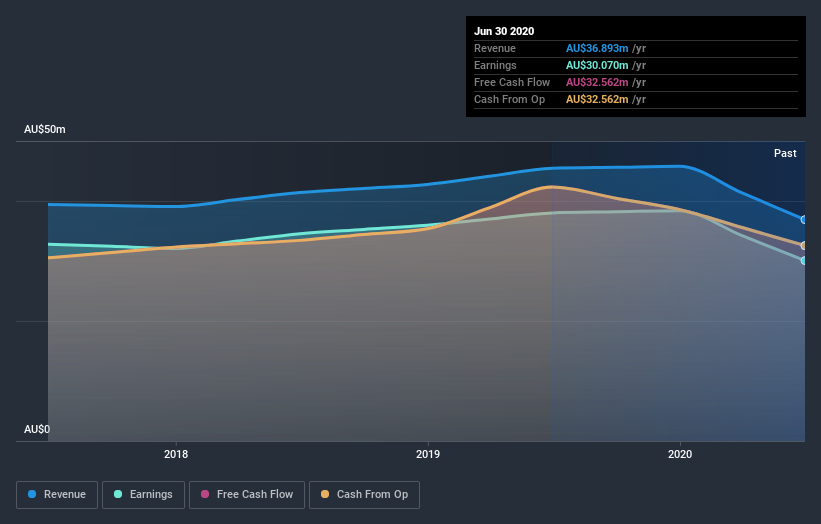Click the Earnings endpoint marker on chart

[x=804, y=260]
